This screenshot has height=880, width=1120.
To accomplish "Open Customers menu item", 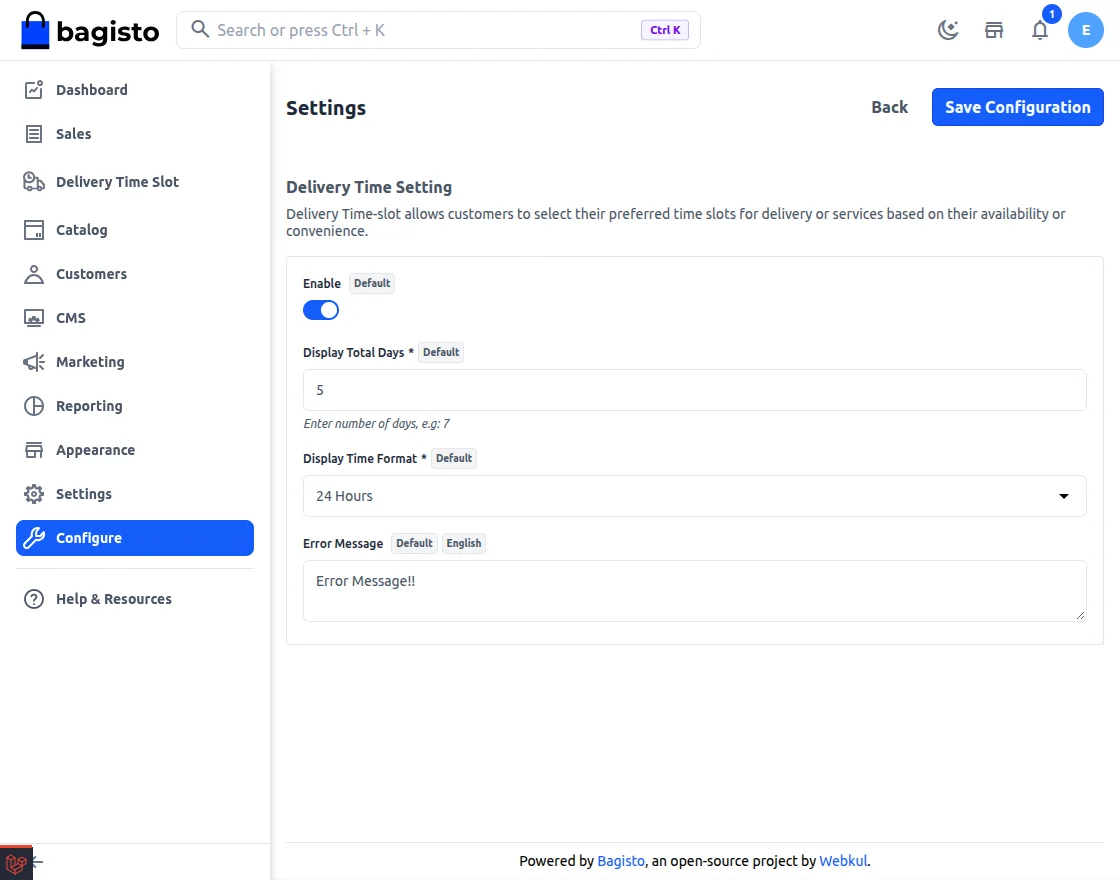I will point(135,274).
